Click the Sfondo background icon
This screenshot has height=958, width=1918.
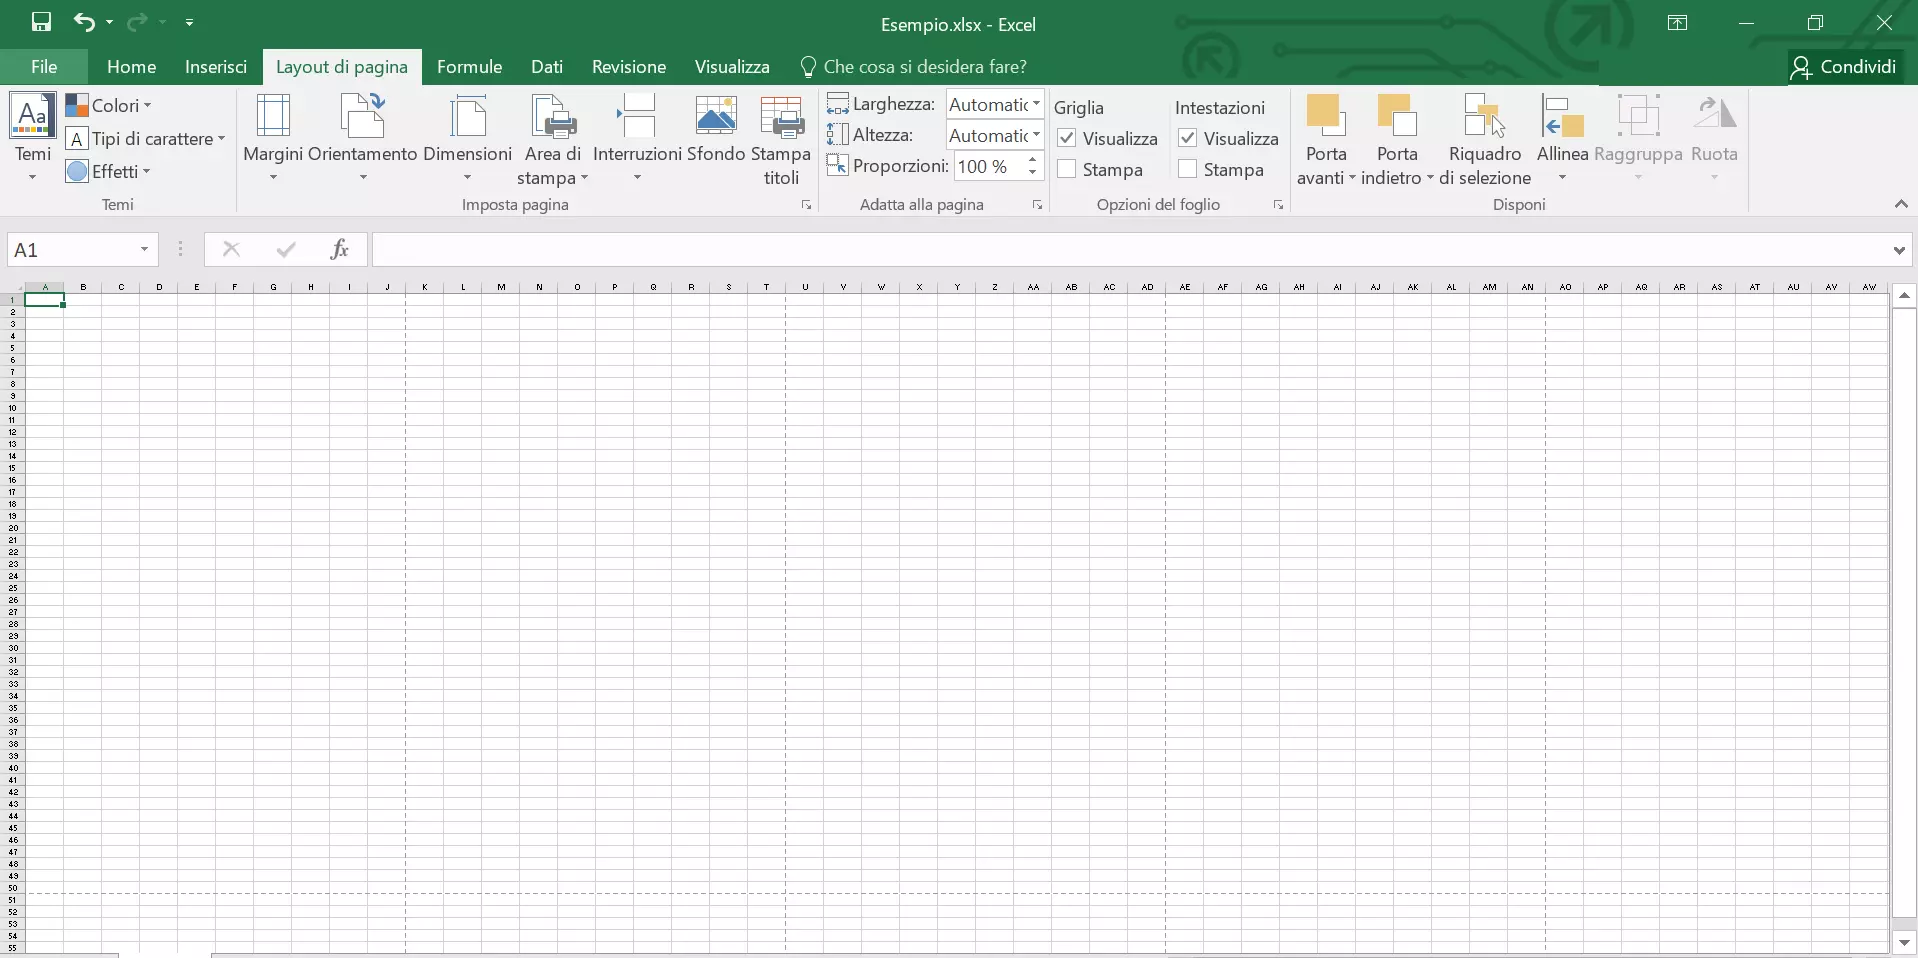click(x=716, y=130)
